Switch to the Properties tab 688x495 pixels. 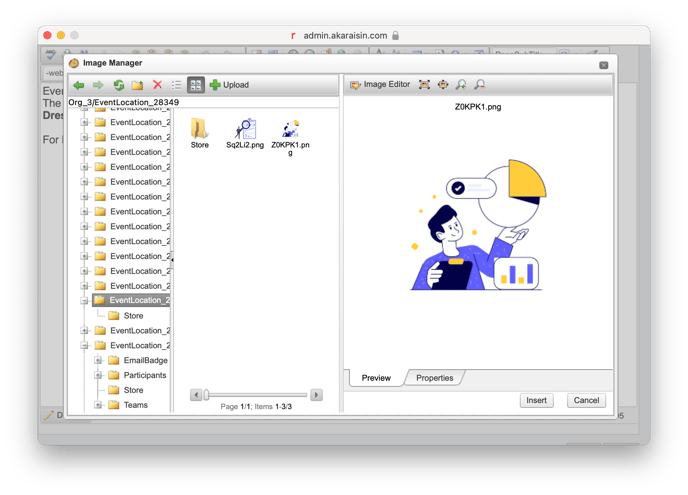[x=434, y=378]
